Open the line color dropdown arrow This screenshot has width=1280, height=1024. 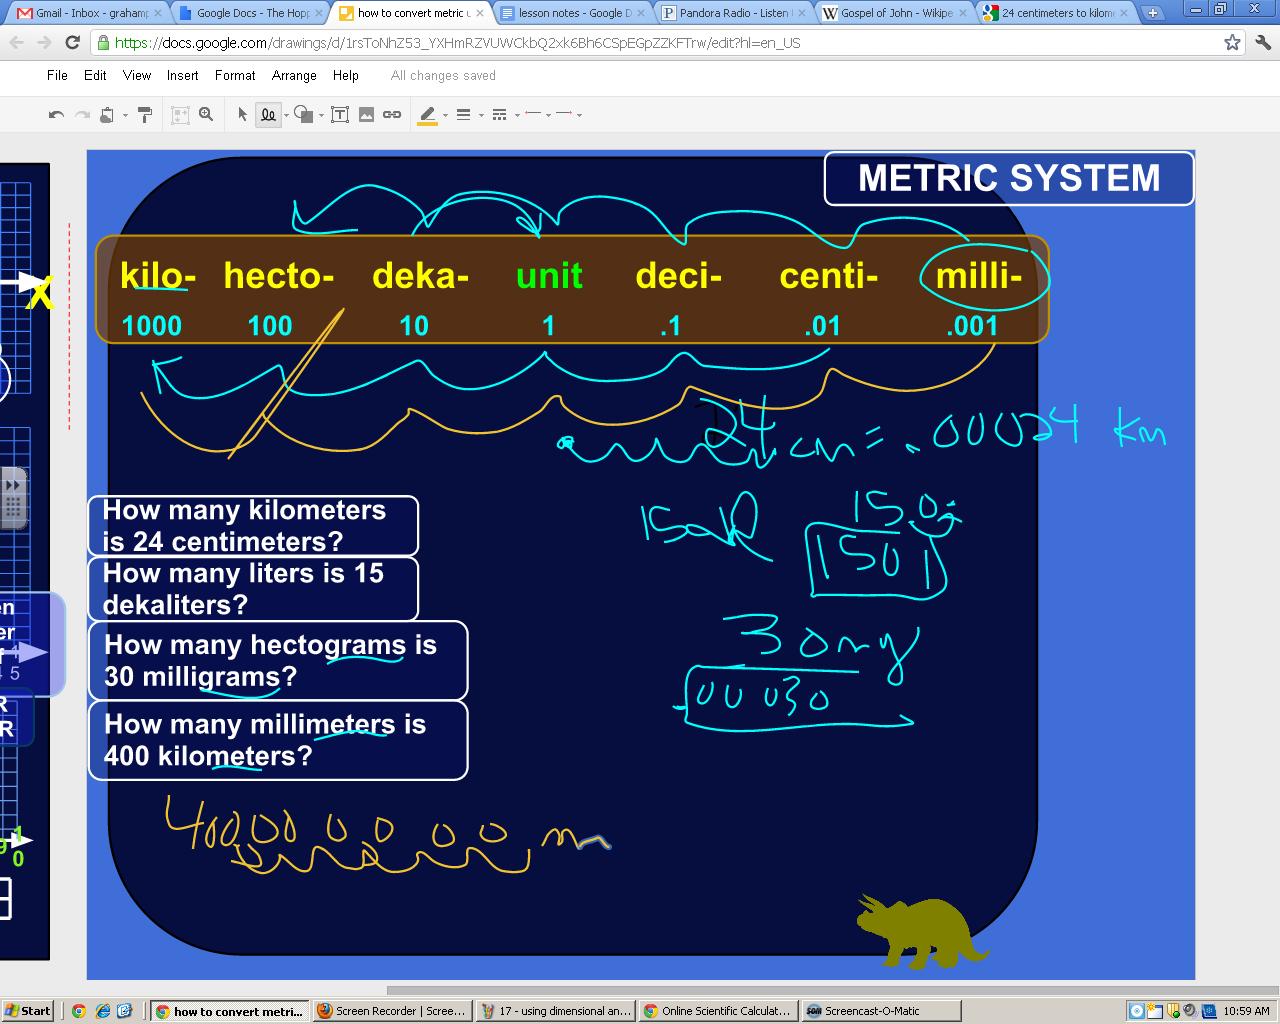(445, 116)
